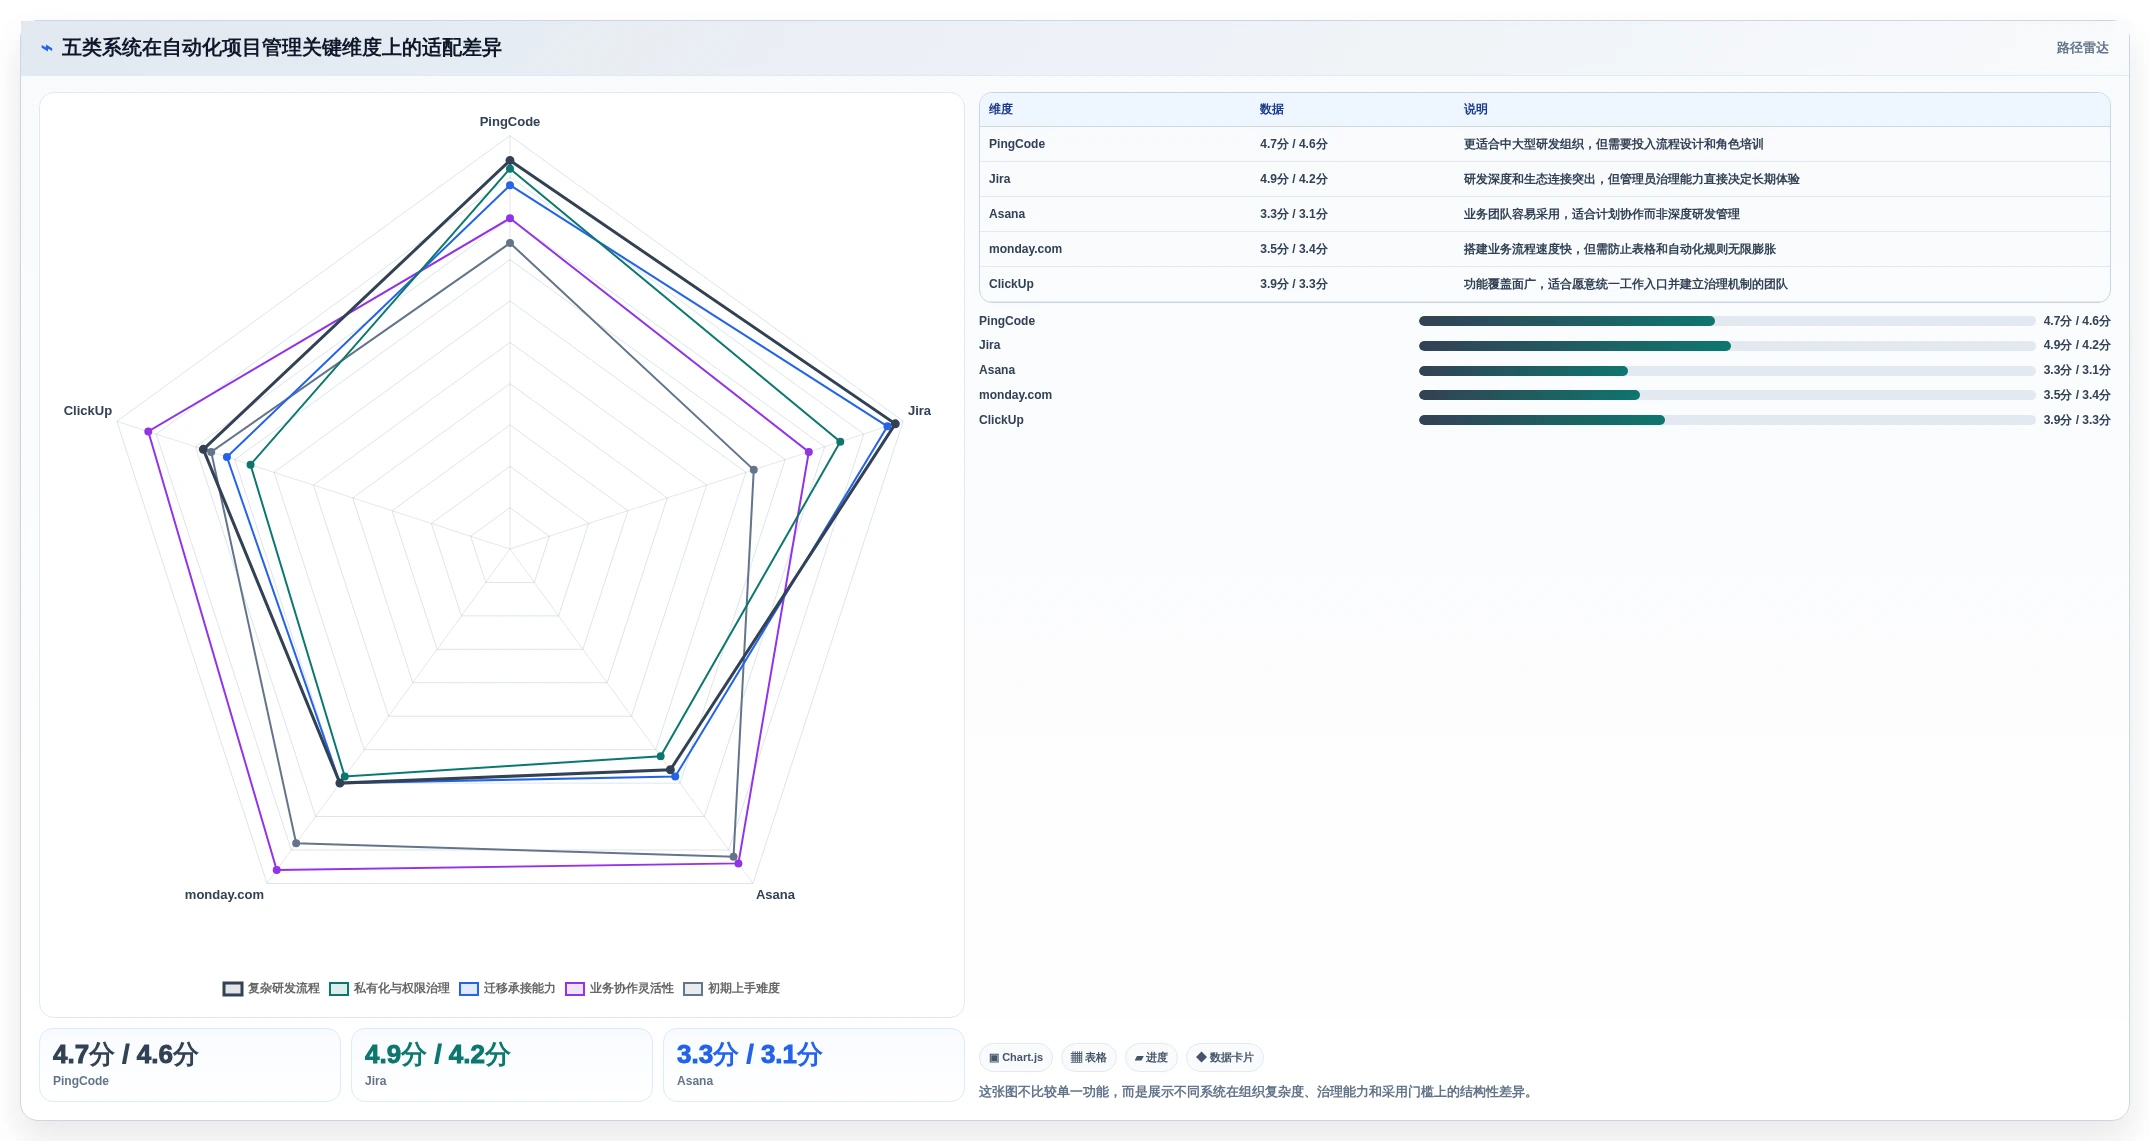Click the purple data point on ClickUp axis
The width and height of the screenshot is (2150, 1141).
[148, 432]
